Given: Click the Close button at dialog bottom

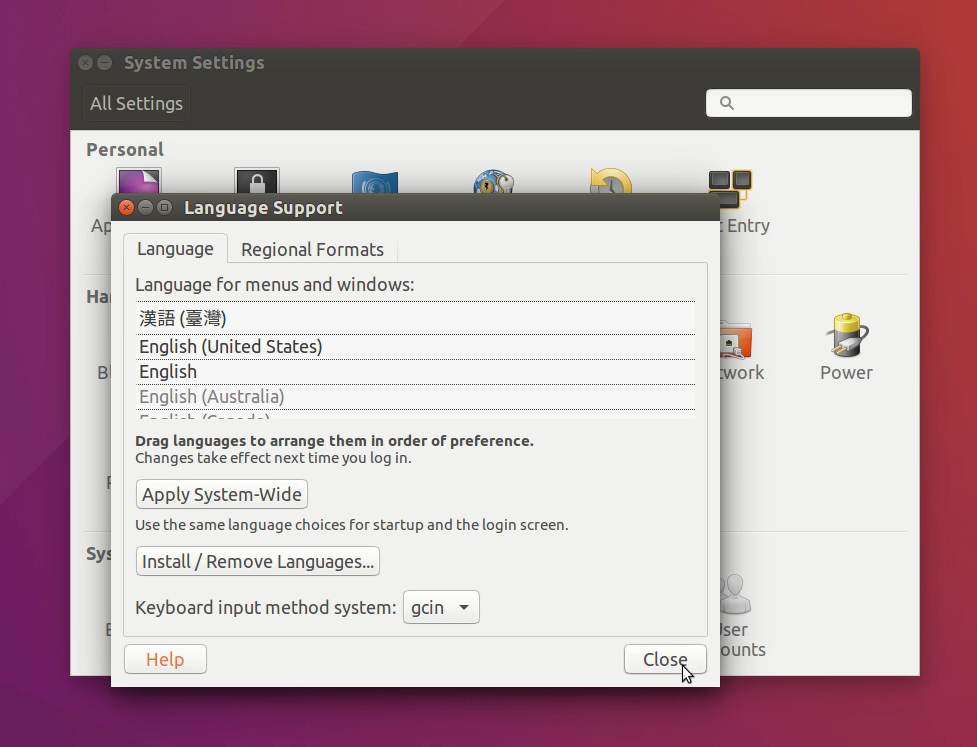Looking at the screenshot, I should tap(665, 659).
